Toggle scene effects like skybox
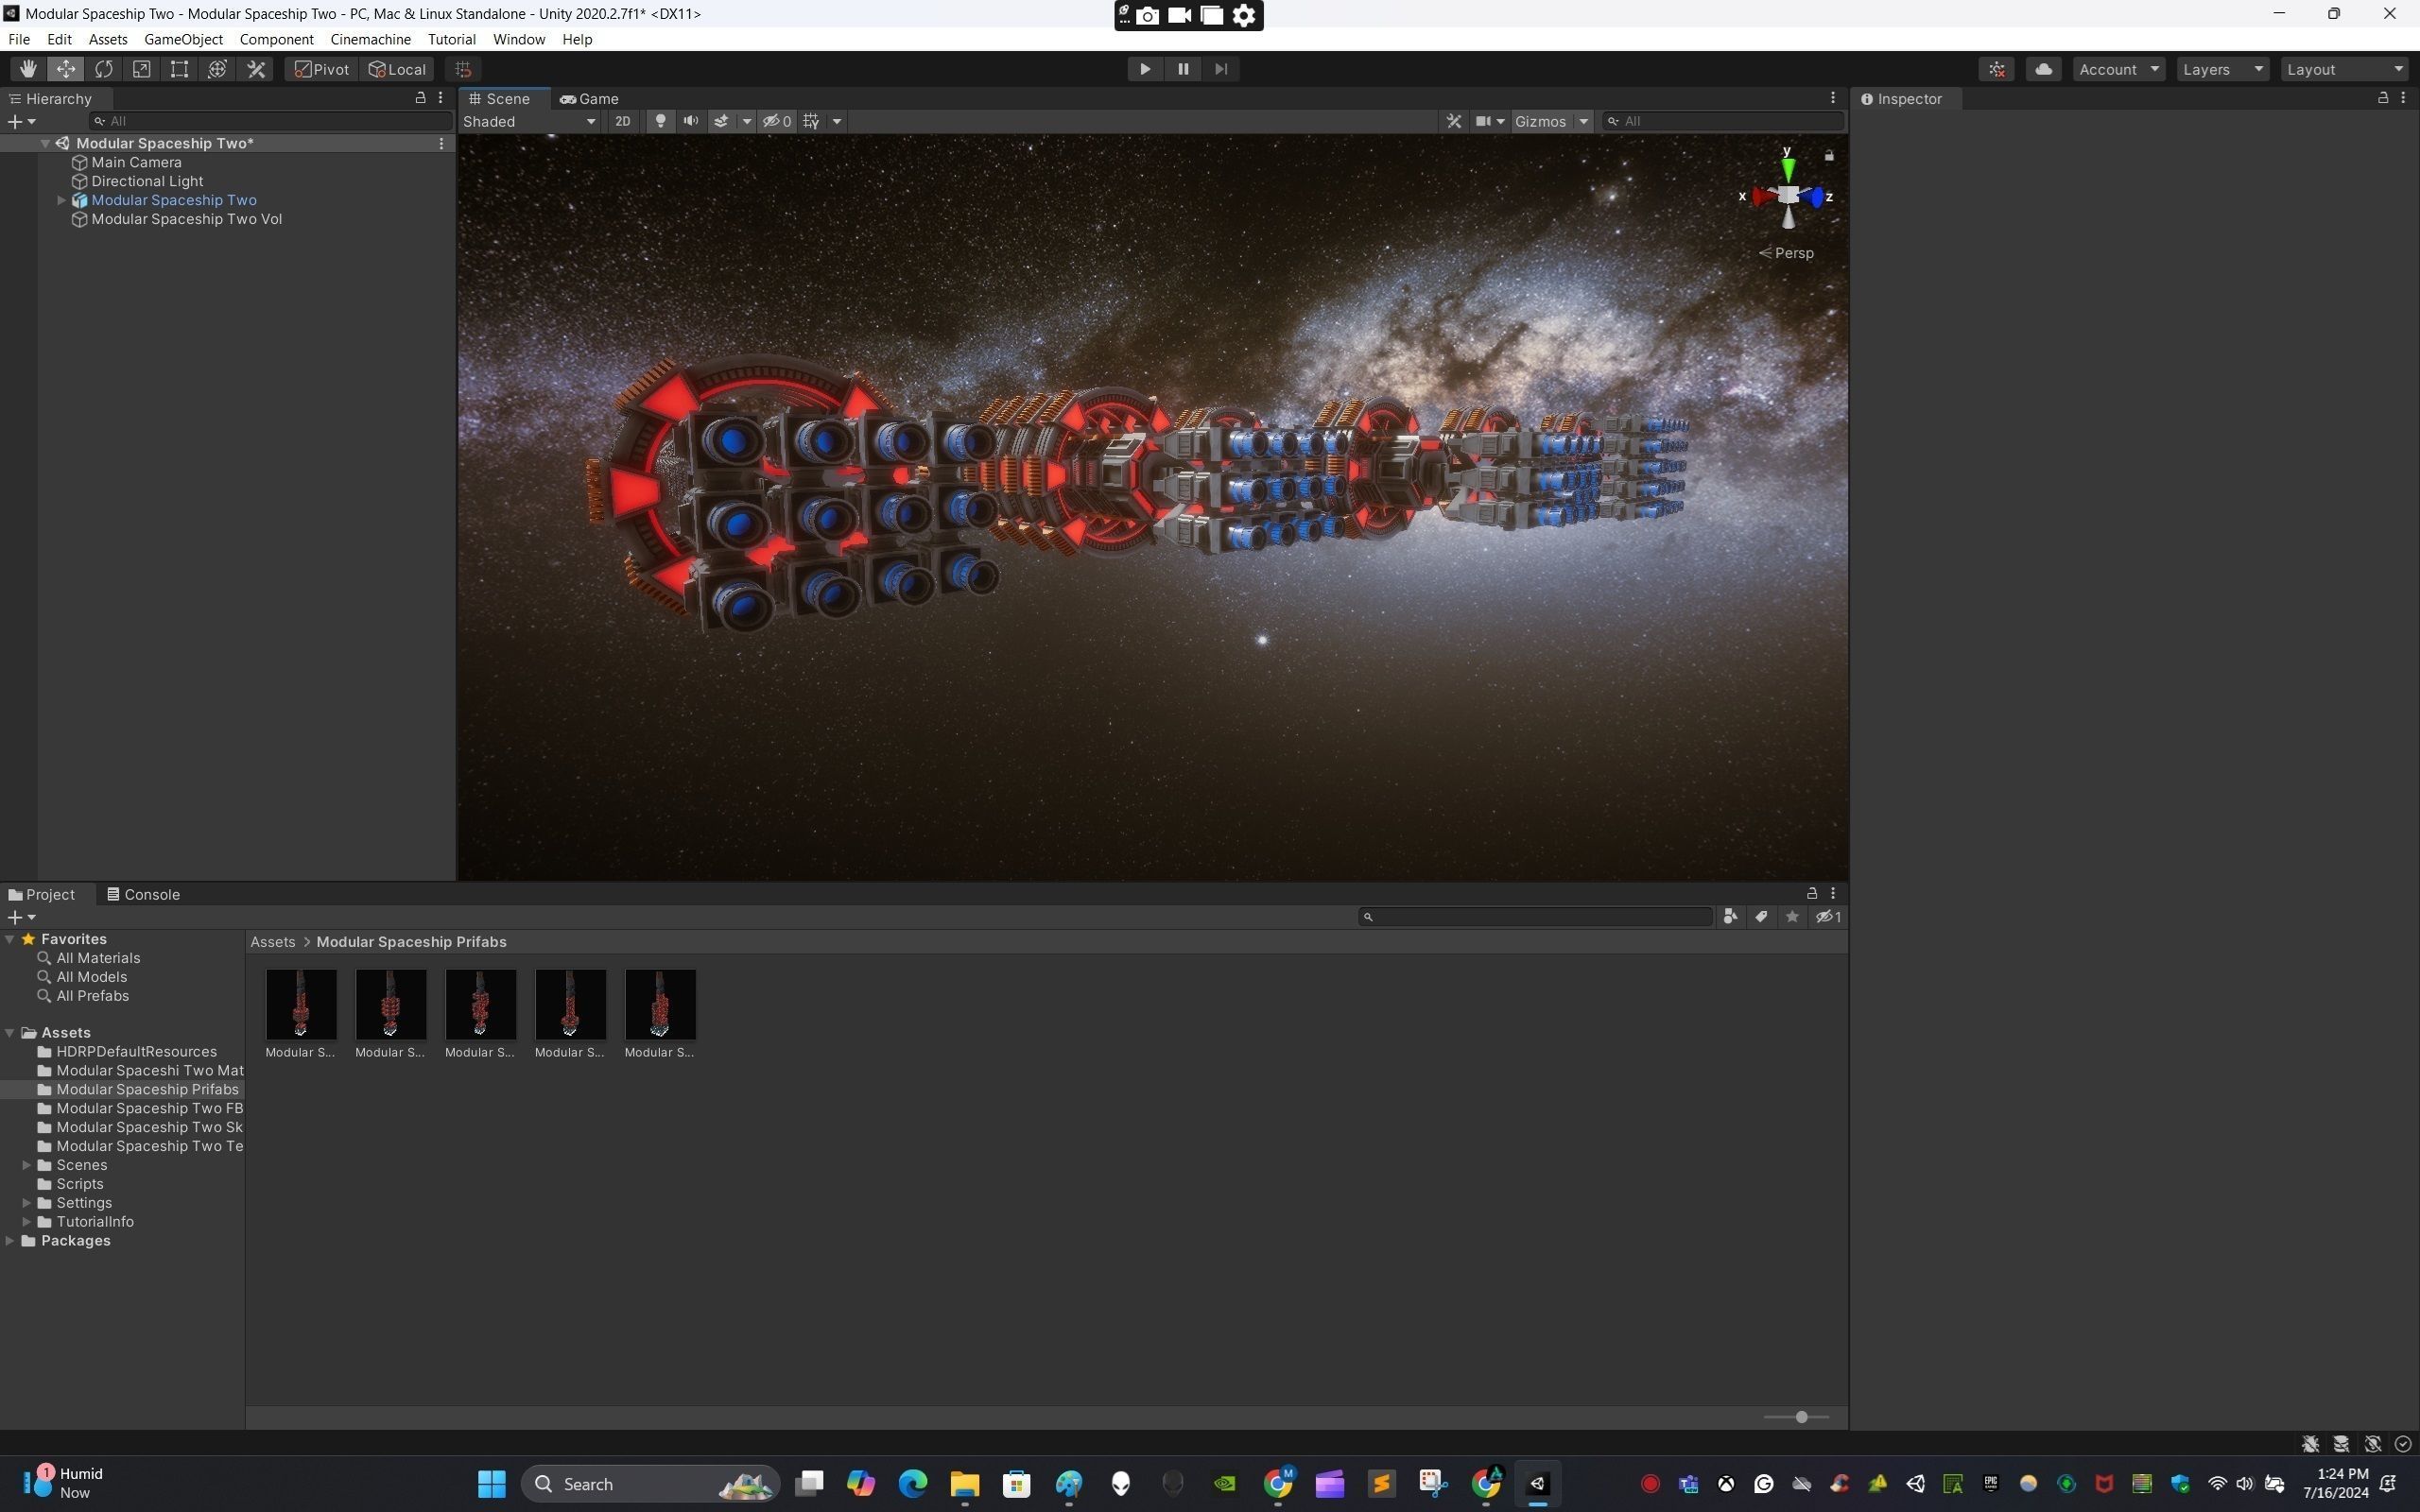 click(720, 121)
